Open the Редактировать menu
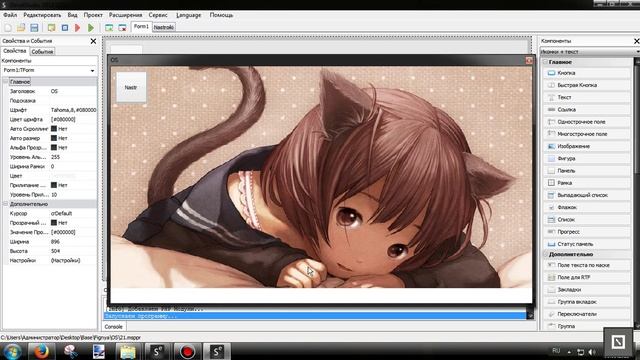The image size is (640, 360). [42, 15]
